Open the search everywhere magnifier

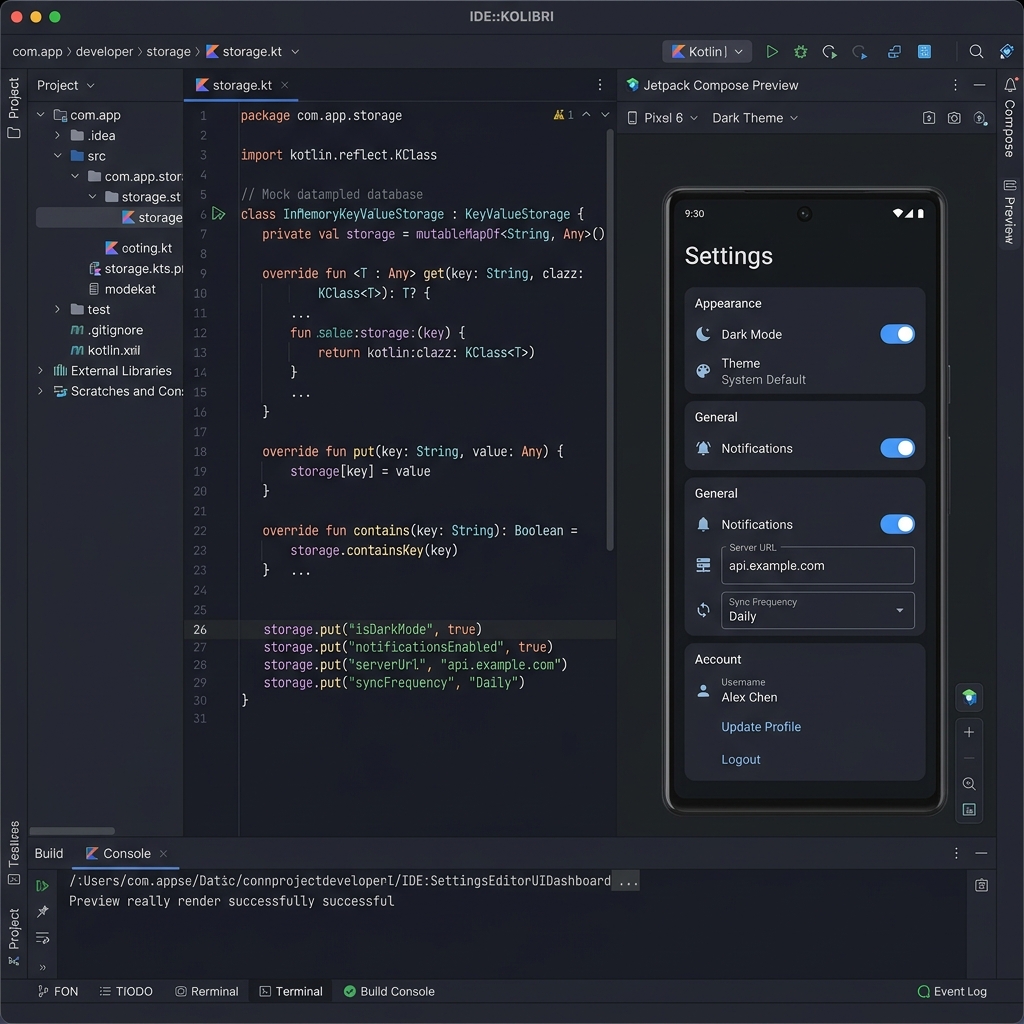(x=976, y=52)
